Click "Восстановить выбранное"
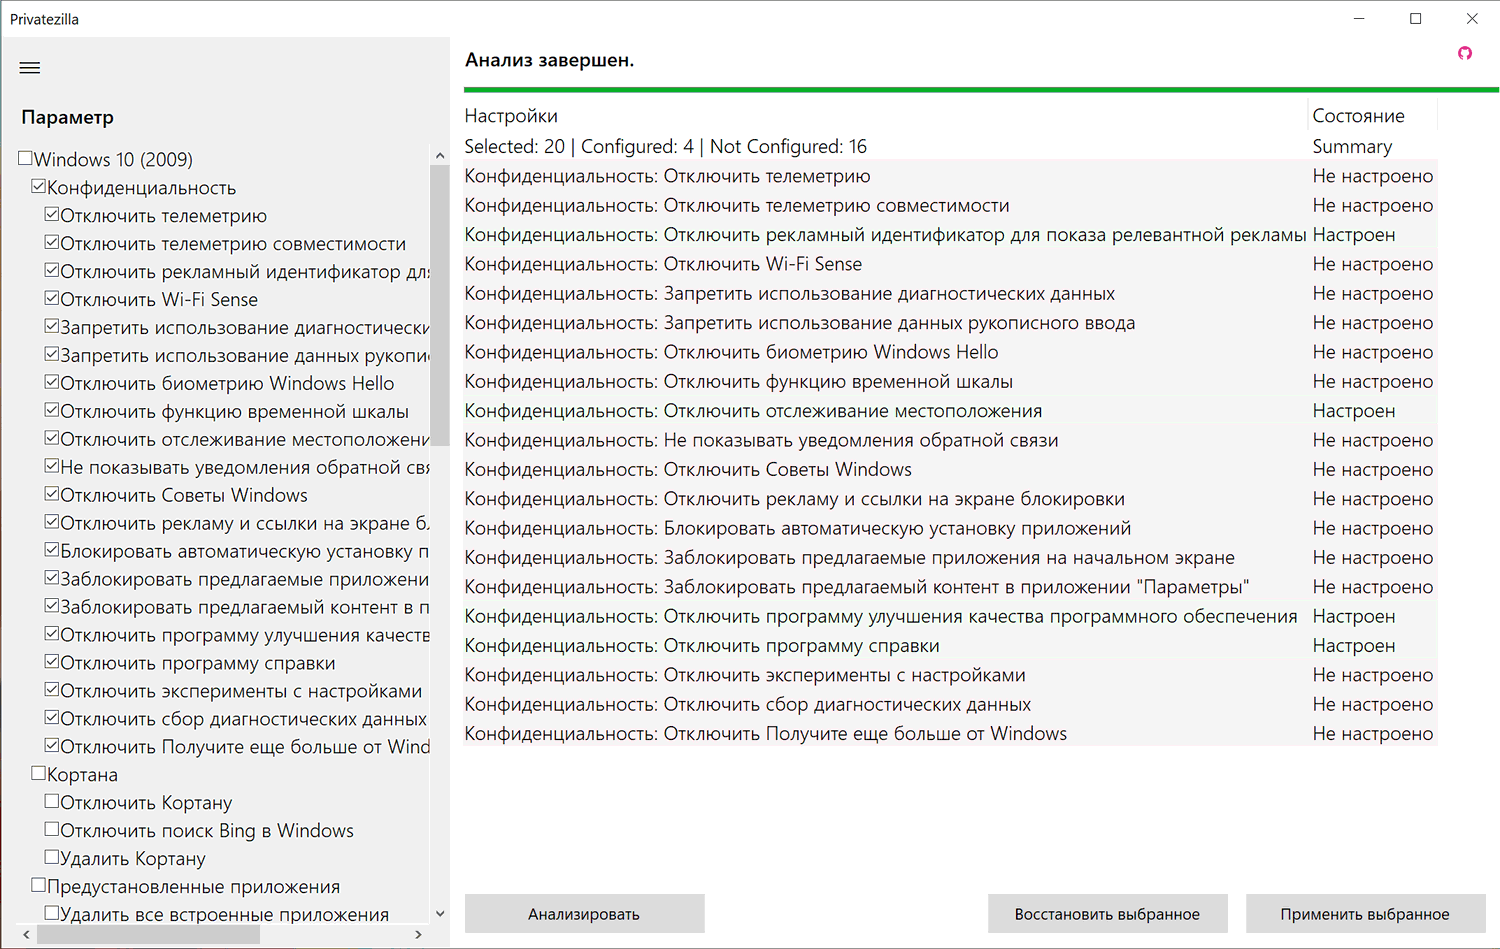This screenshot has width=1500, height=949. point(1108,913)
